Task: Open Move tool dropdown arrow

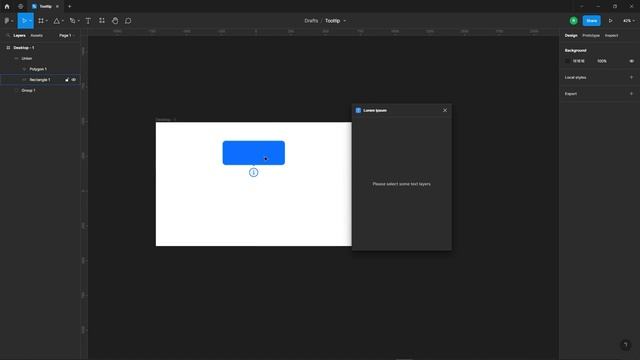Action: pos(30,21)
